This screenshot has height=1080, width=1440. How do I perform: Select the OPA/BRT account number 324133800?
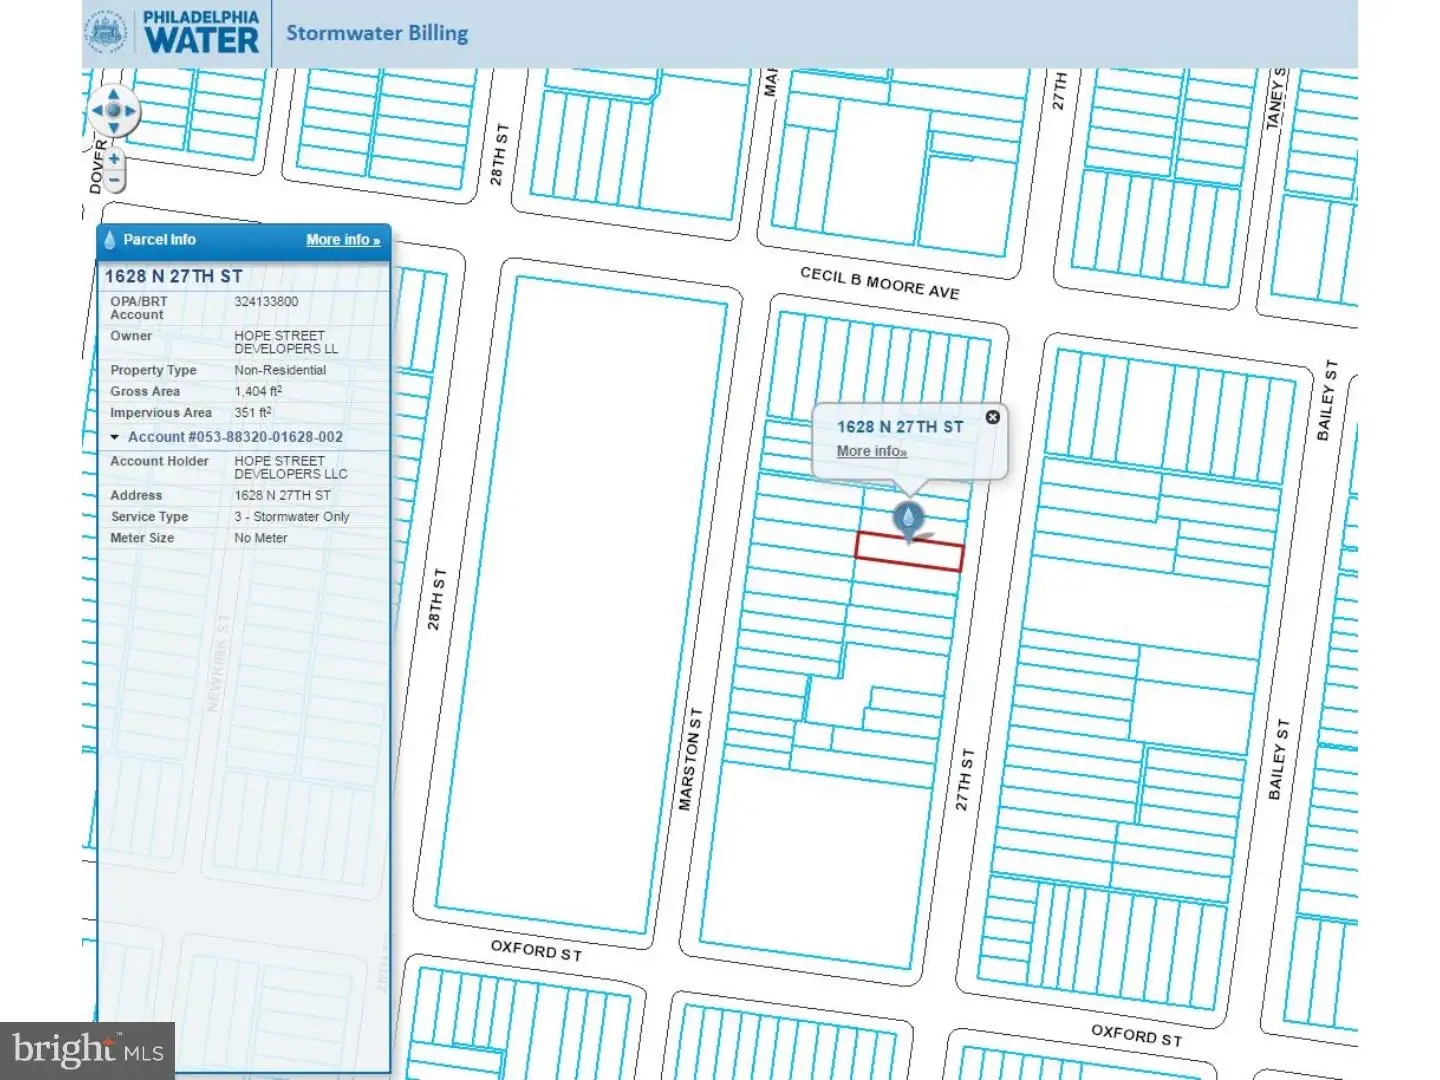point(266,302)
